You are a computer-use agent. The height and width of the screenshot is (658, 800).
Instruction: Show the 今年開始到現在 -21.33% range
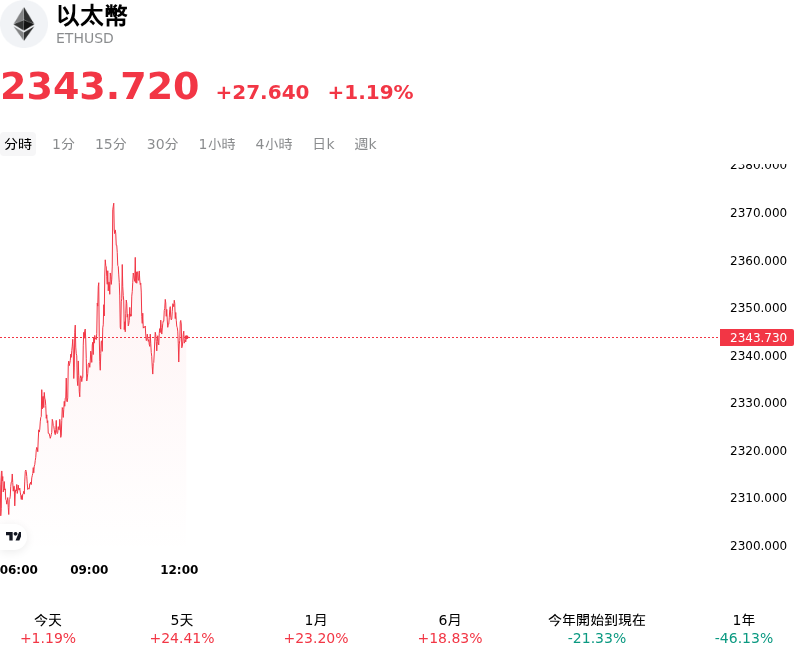click(597, 629)
